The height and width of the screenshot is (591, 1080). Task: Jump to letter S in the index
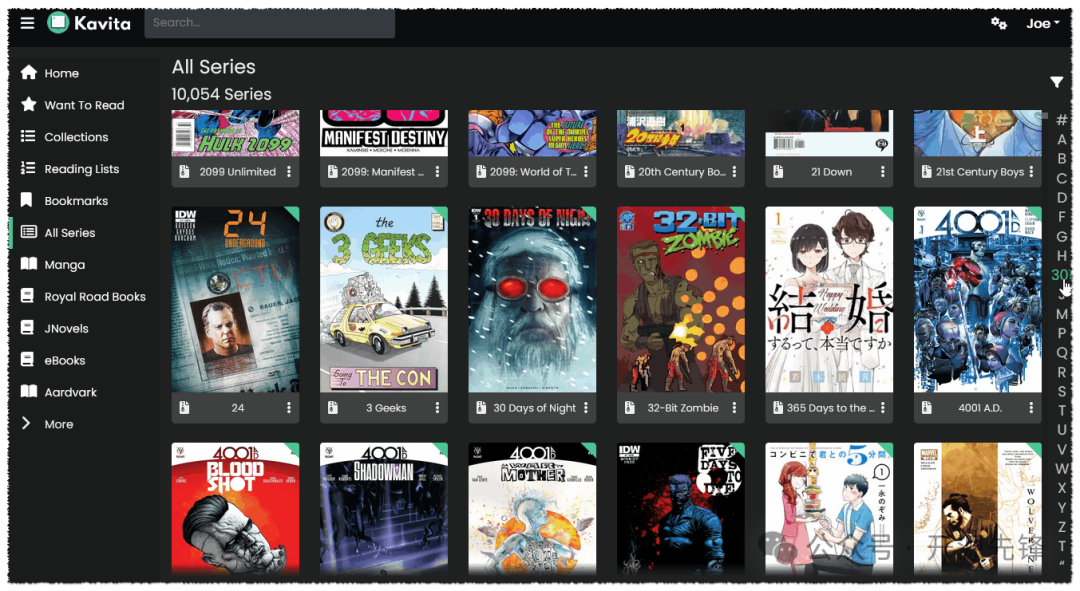[1061, 391]
